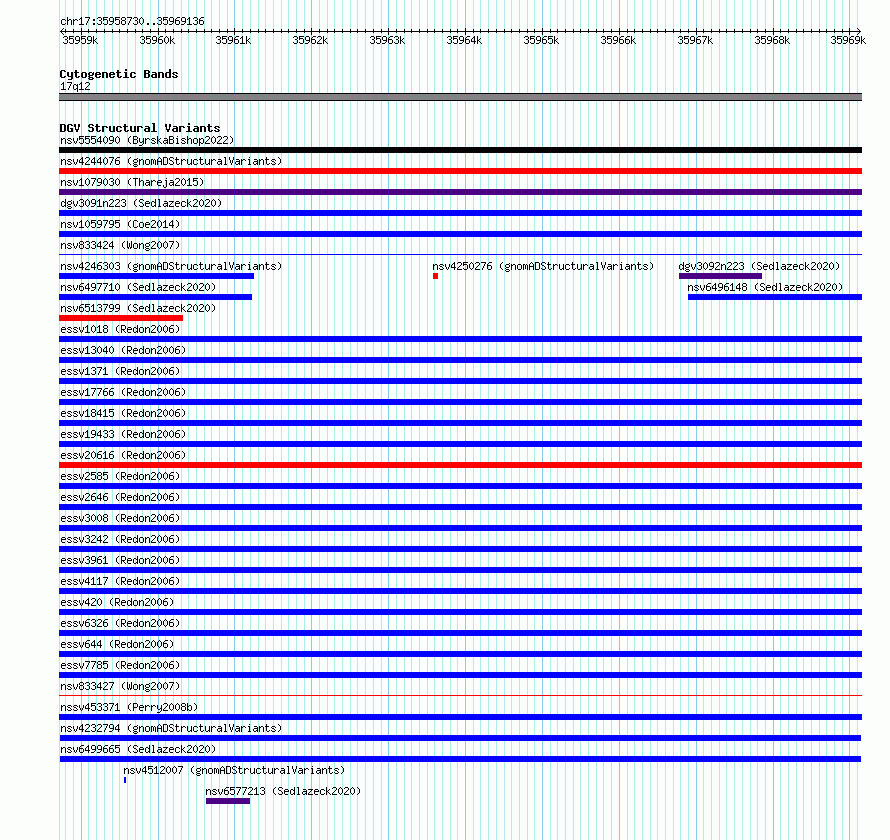Click the Cytogenetic Bands track title
Screen dimensions: 890x840
(119, 74)
